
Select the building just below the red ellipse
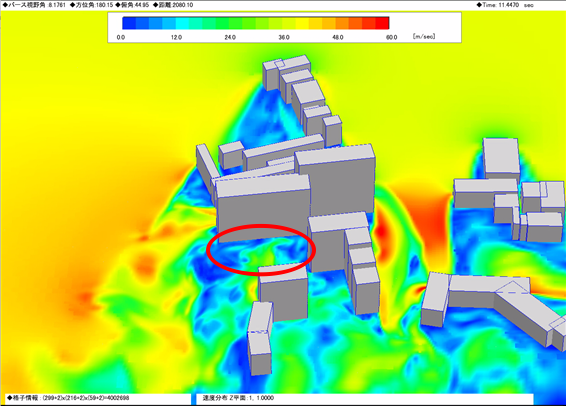click(x=283, y=293)
